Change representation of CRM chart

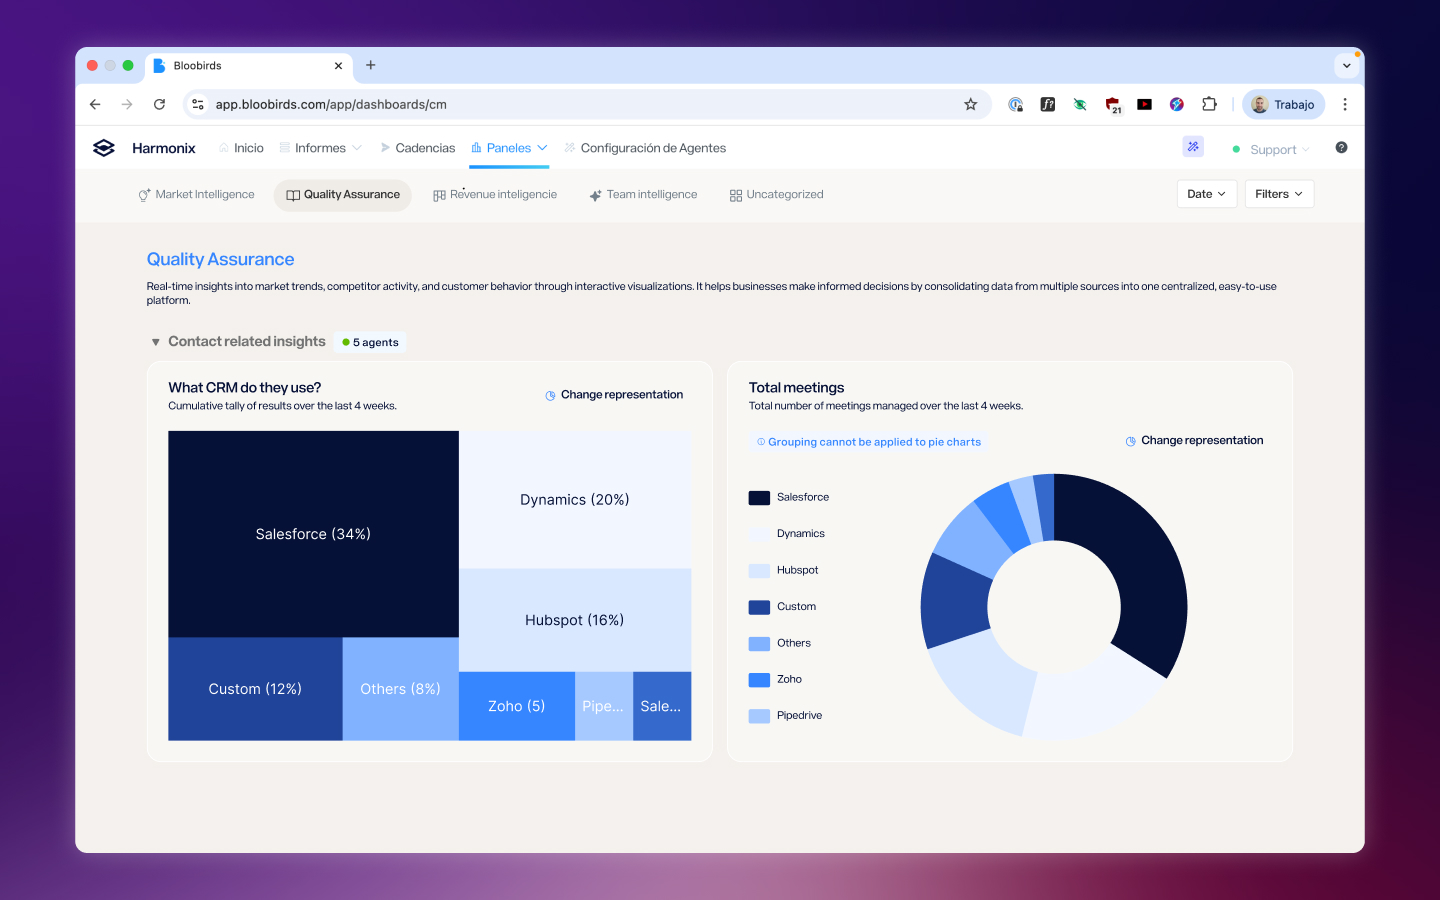(614, 395)
